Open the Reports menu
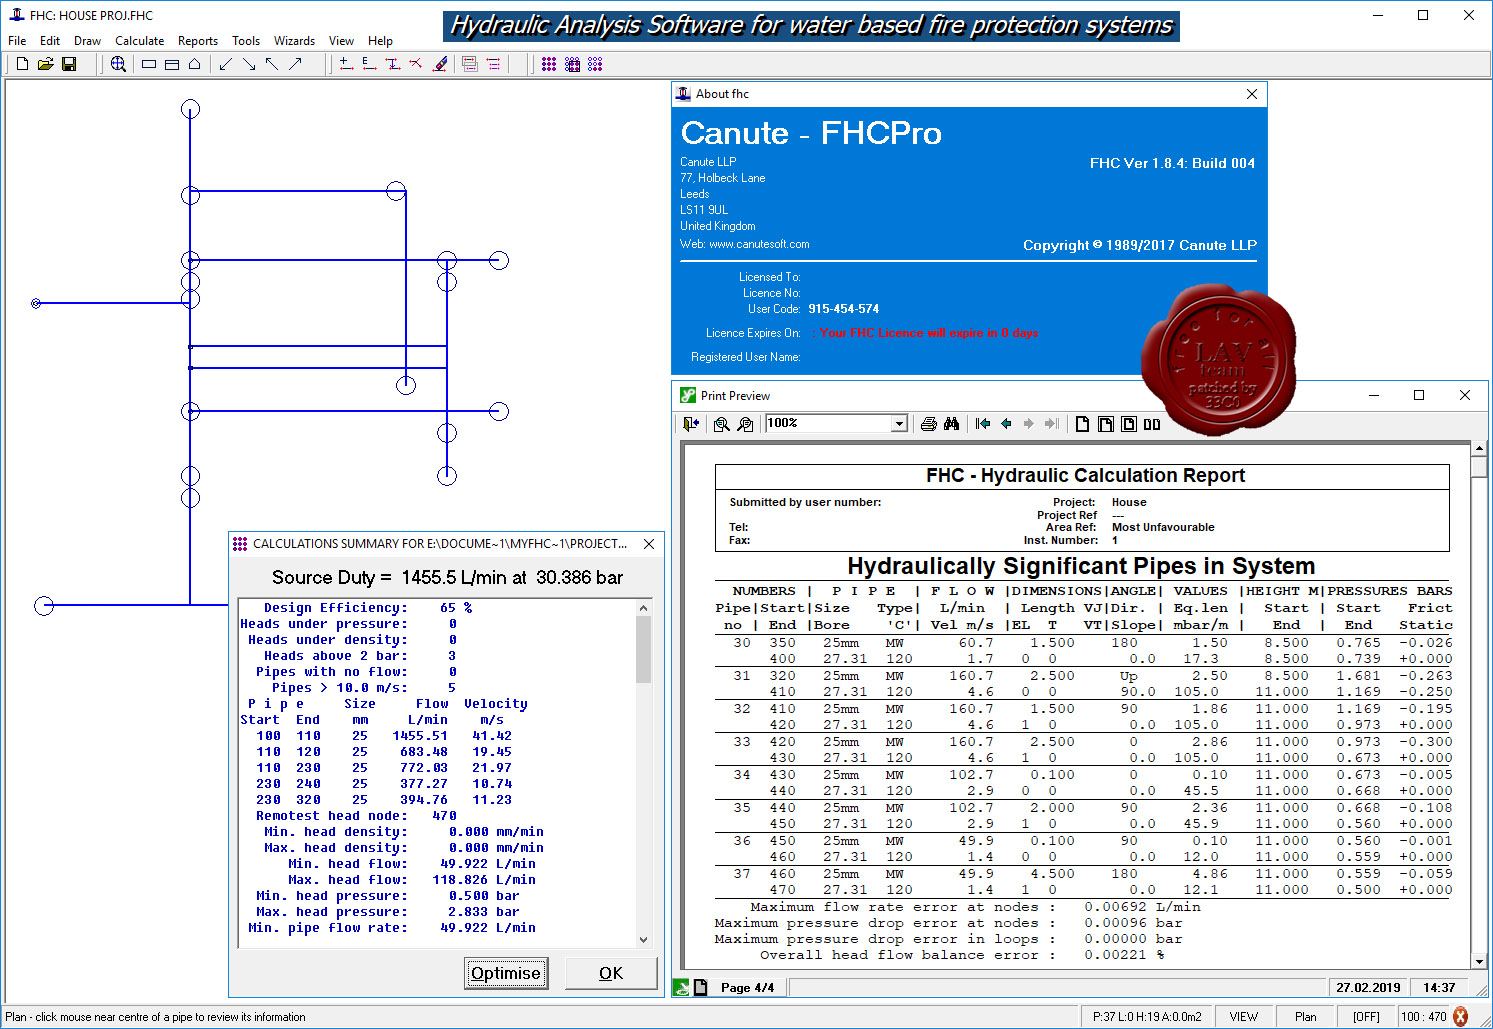Screen dimensions: 1493x1029 point(198,41)
